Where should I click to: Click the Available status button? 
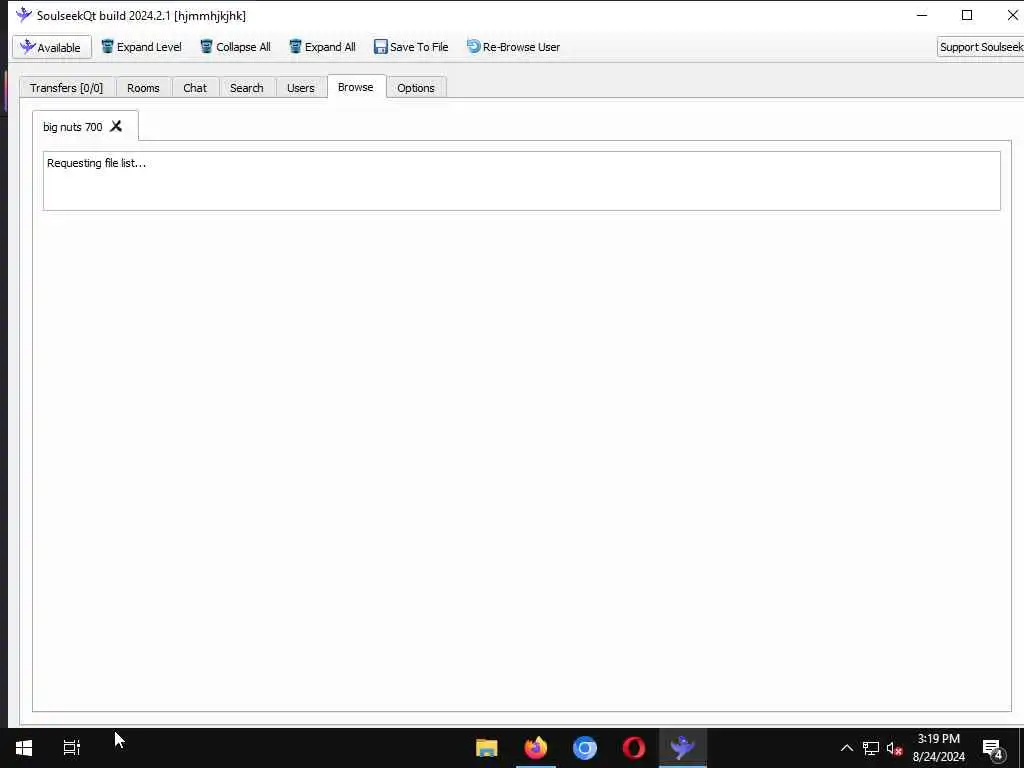pos(52,47)
